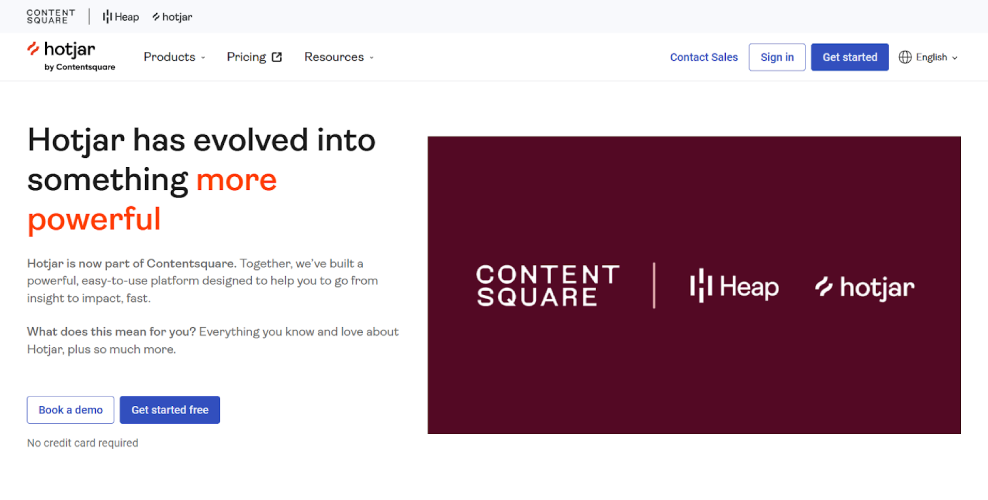Click the Contact Sales link

704,57
